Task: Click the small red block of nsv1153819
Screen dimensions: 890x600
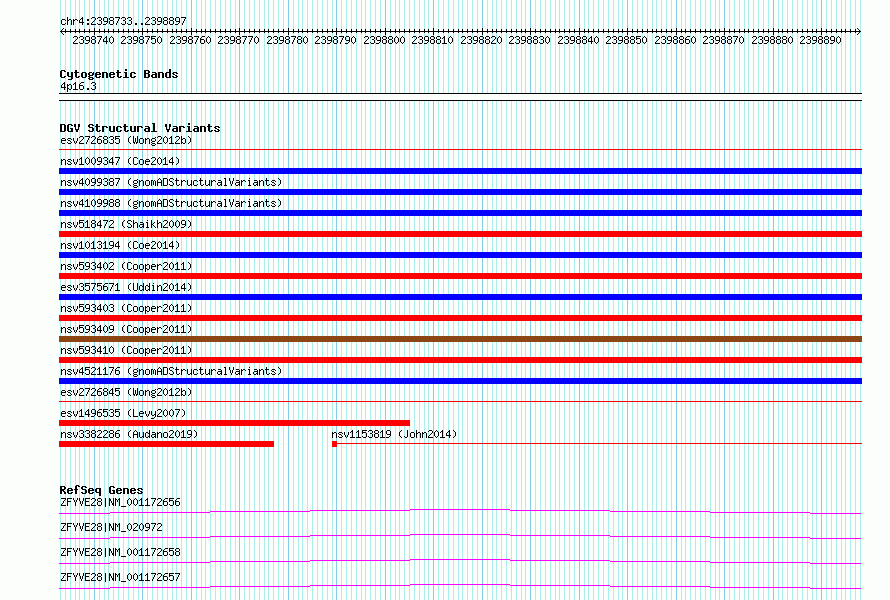Action: point(334,444)
